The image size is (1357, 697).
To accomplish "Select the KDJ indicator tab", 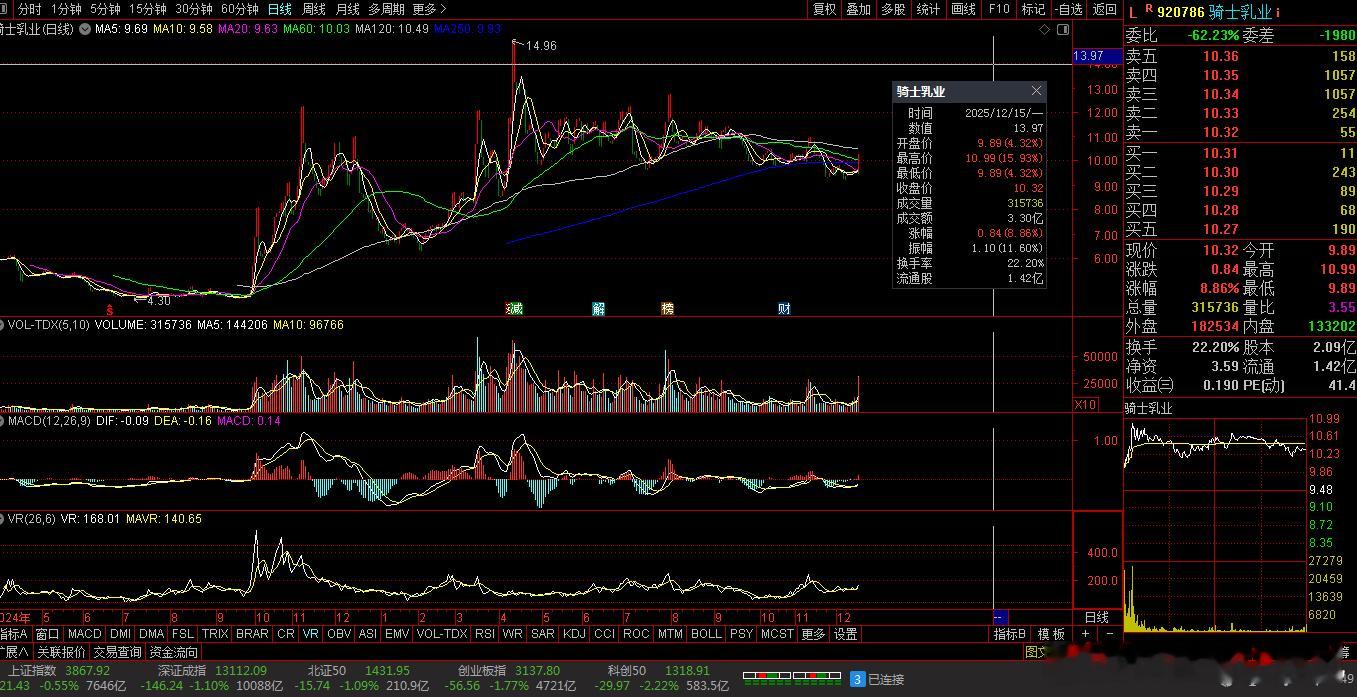I will 574,633.
